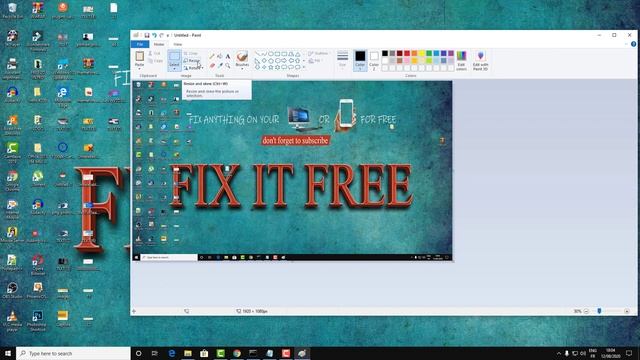The width and height of the screenshot is (640, 360).
Task: Expand the Shapes gallery more arrow
Action: [x=304, y=67]
